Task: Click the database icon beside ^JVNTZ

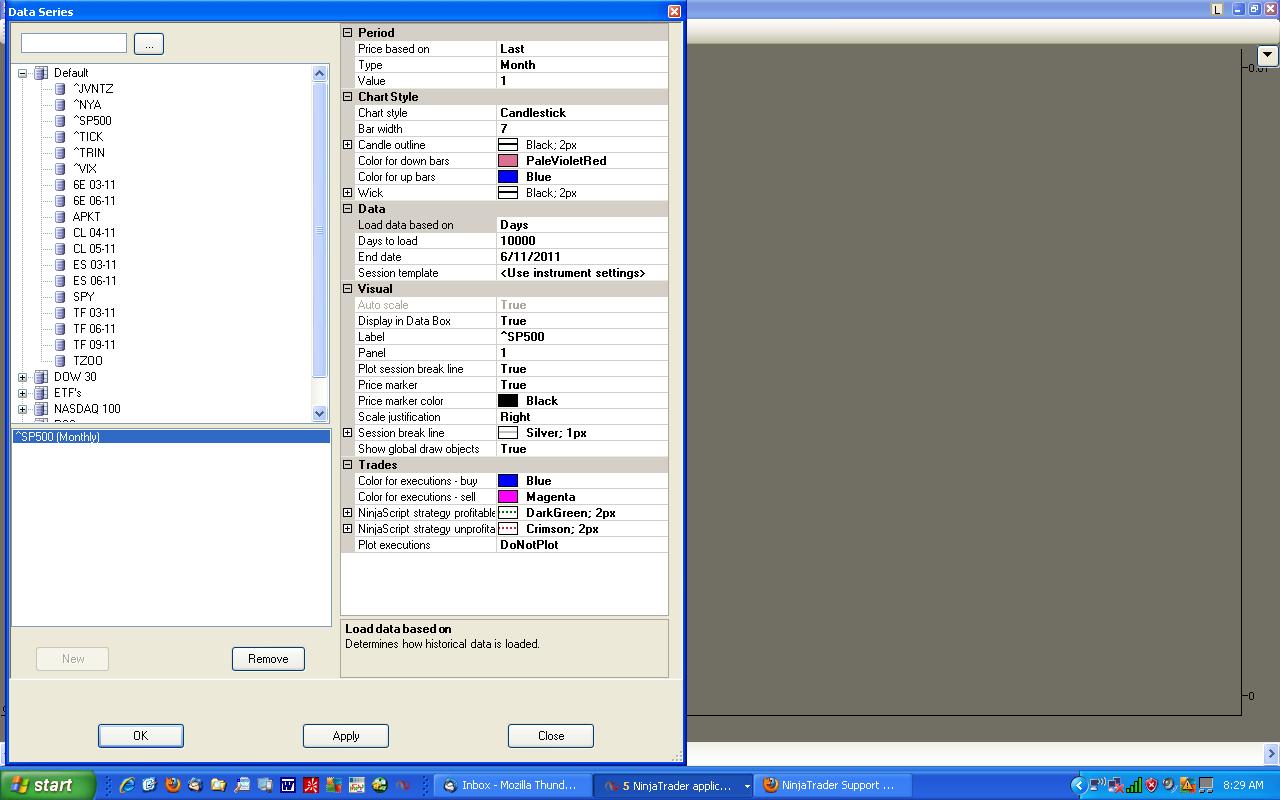Action: click(60, 89)
